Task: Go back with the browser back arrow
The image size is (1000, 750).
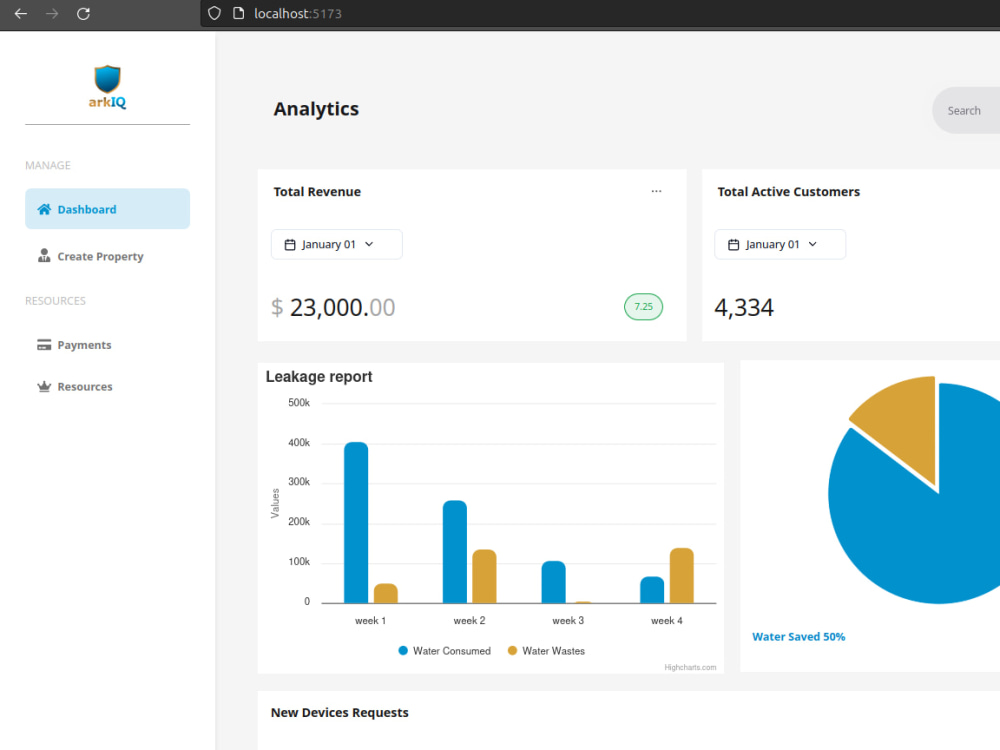Action: point(20,13)
